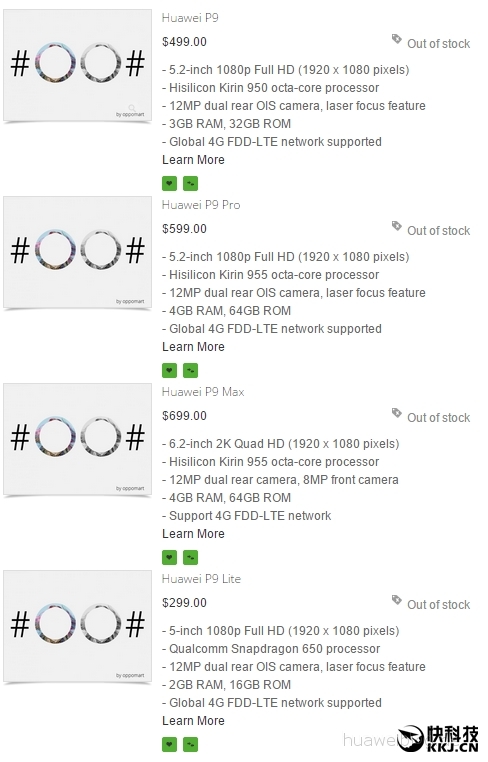Screen dimensions: 488x762
Task: Add Huawei P9 Pro to wishlist
Action: coord(169,370)
